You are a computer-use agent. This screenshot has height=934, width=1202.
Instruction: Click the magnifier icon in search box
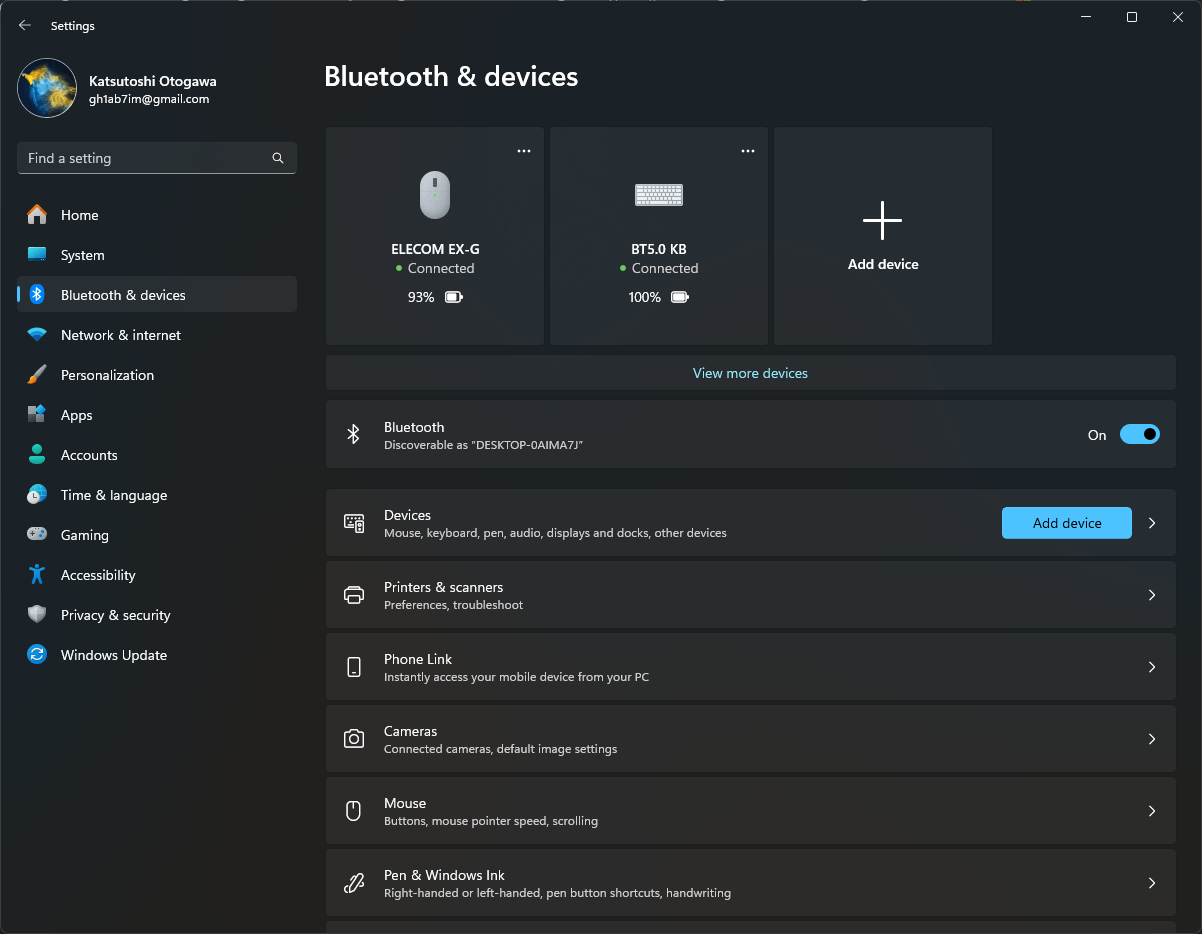click(278, 158)
